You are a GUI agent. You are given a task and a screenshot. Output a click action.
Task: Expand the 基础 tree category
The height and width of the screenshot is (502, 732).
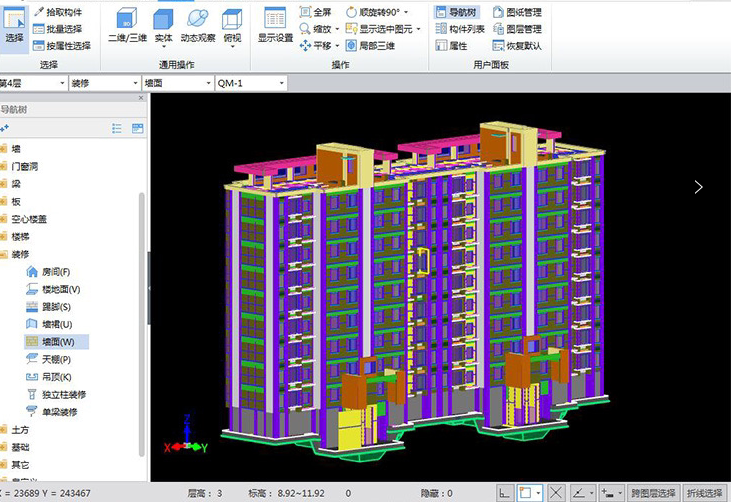click(4, 447)
